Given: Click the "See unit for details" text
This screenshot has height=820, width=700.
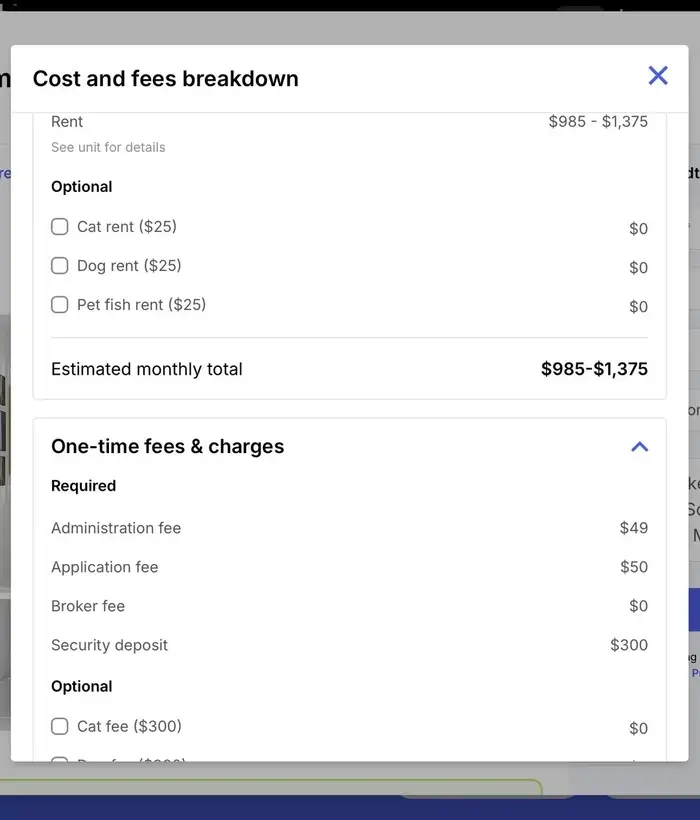Looking at the screenshot, I should pos(108,147).
